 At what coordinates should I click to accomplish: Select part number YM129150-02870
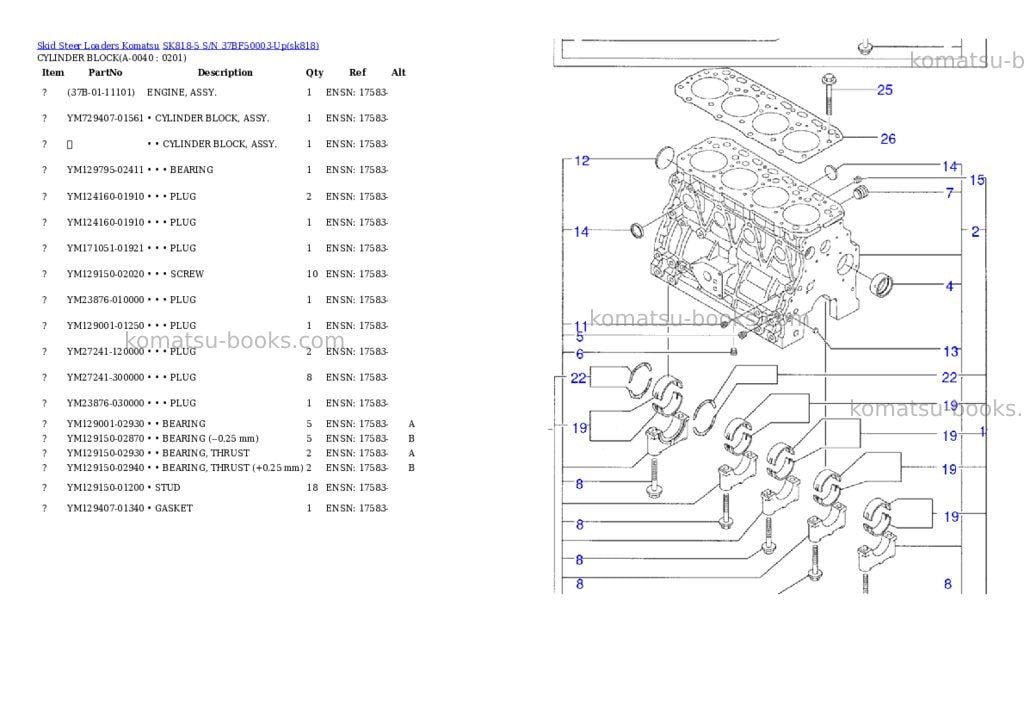pos(105,438)
